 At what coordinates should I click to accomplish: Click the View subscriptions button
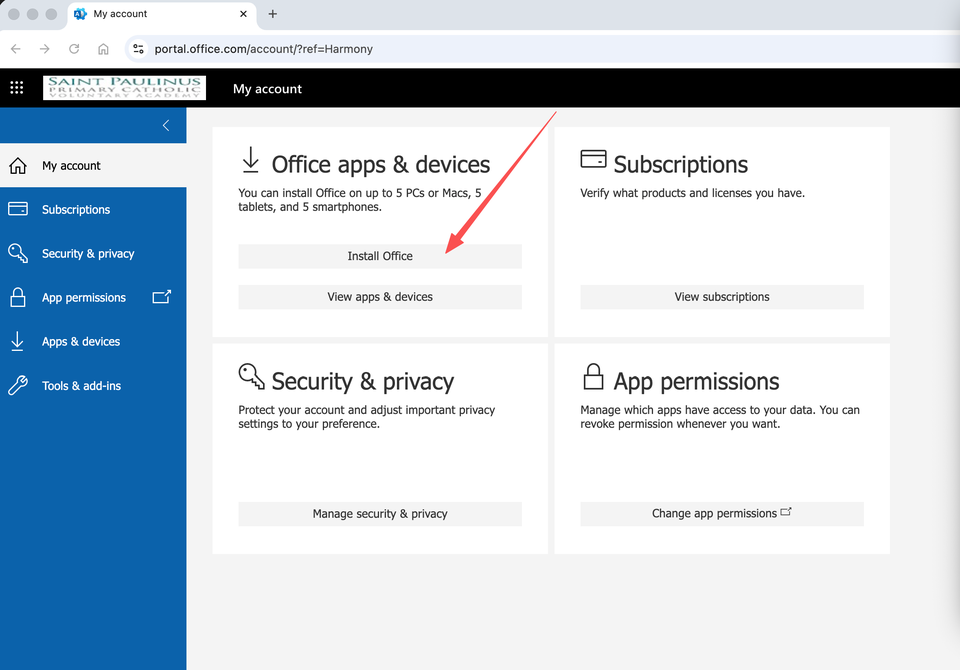coord(721,297)
